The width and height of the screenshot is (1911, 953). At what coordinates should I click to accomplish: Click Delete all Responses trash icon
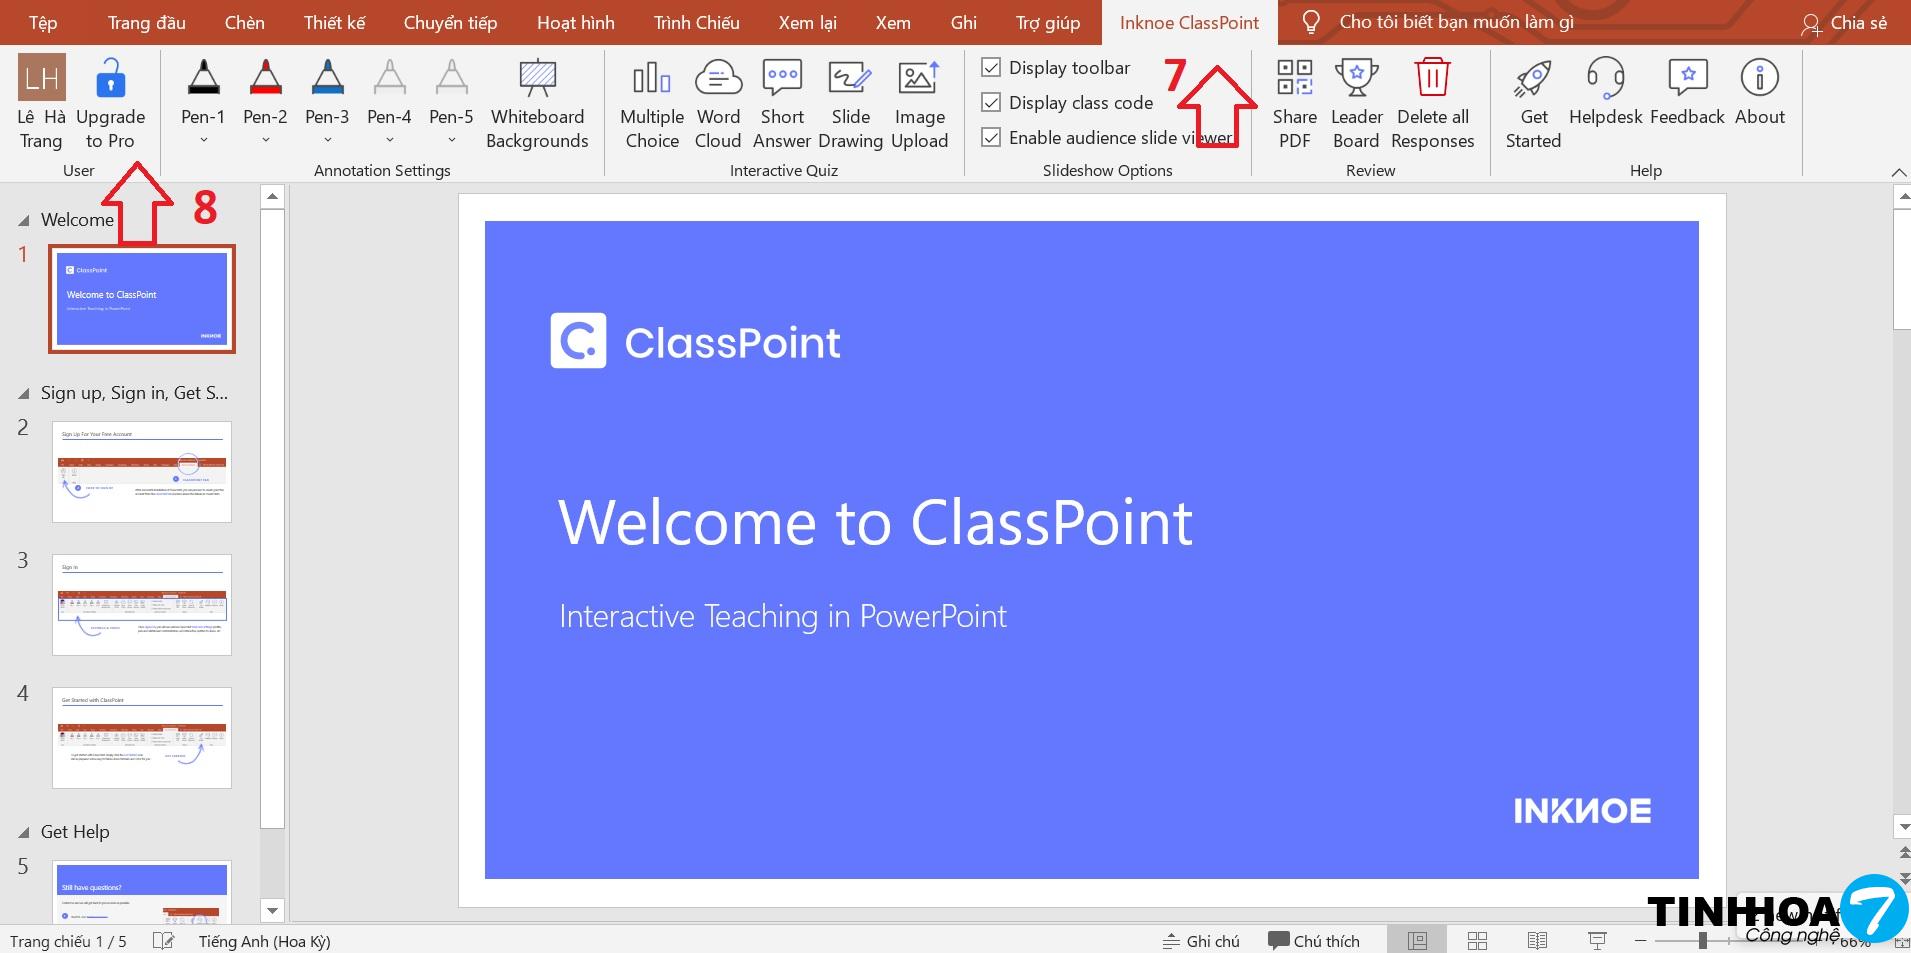(1432, 78)
